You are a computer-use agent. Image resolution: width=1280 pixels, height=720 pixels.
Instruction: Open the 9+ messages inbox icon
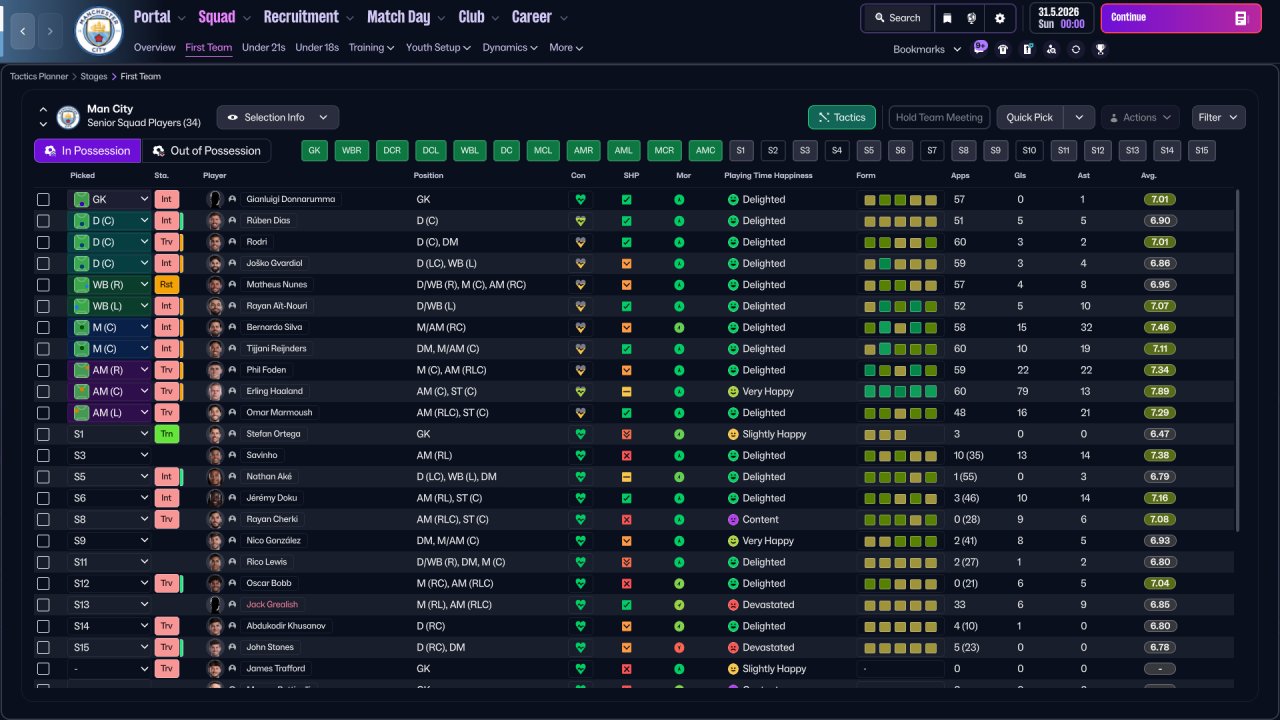(x=980, y=48)
